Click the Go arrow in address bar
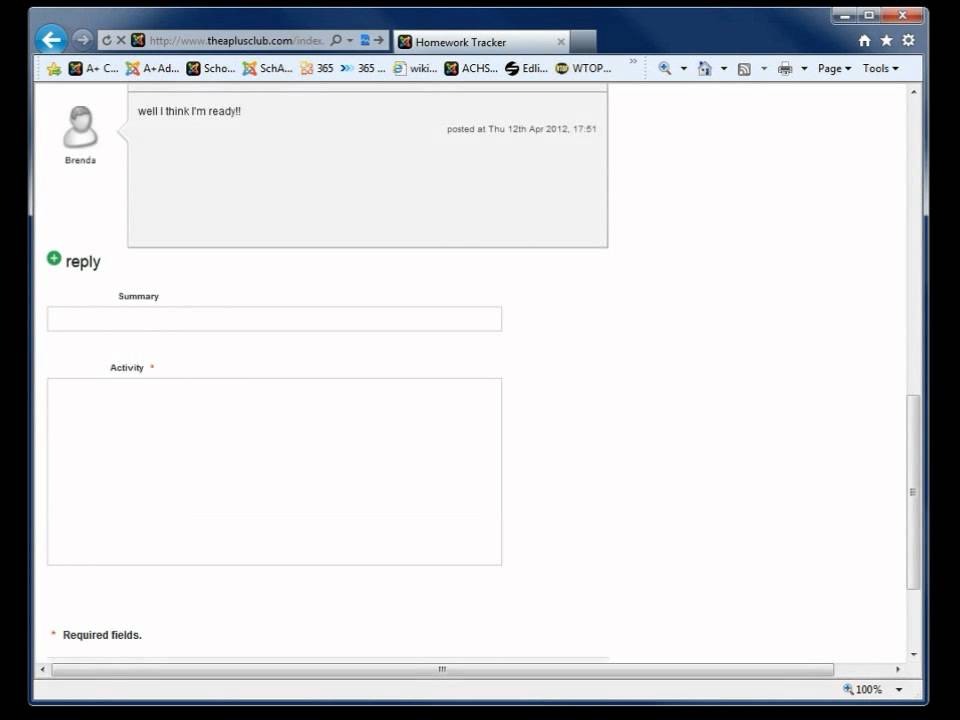 pos(380,40)
